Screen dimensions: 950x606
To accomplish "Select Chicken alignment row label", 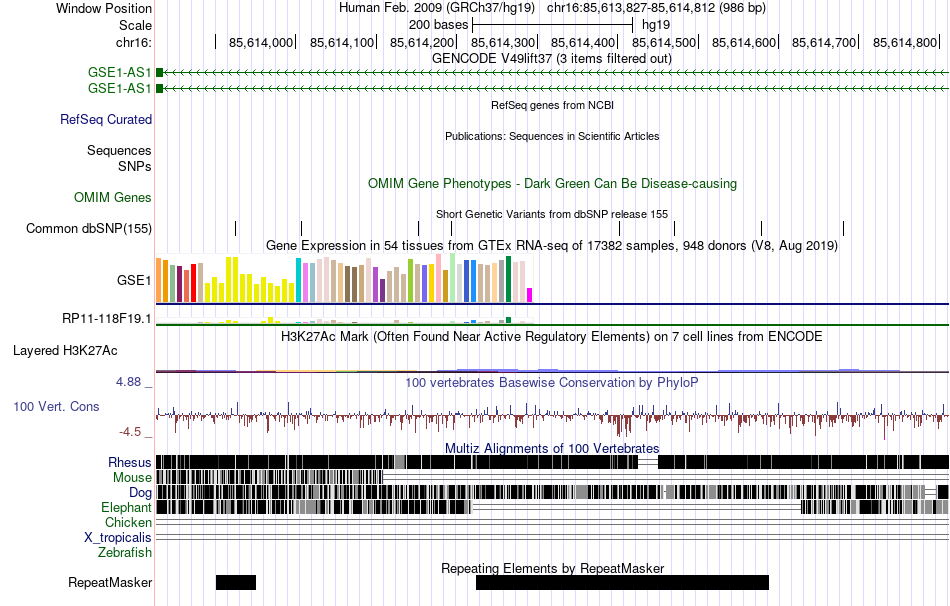I will pos(128,522).
